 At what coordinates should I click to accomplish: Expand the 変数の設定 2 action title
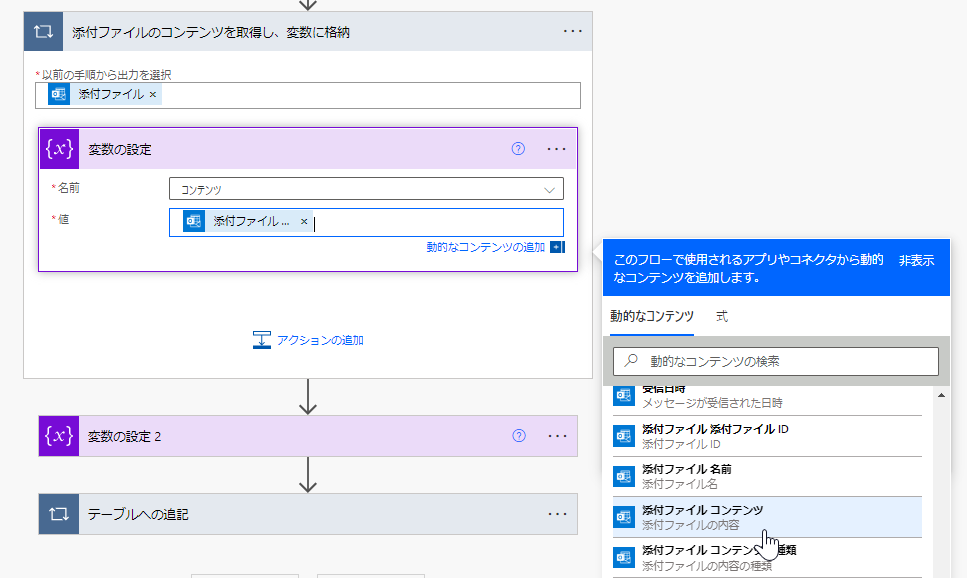[125, 437]
